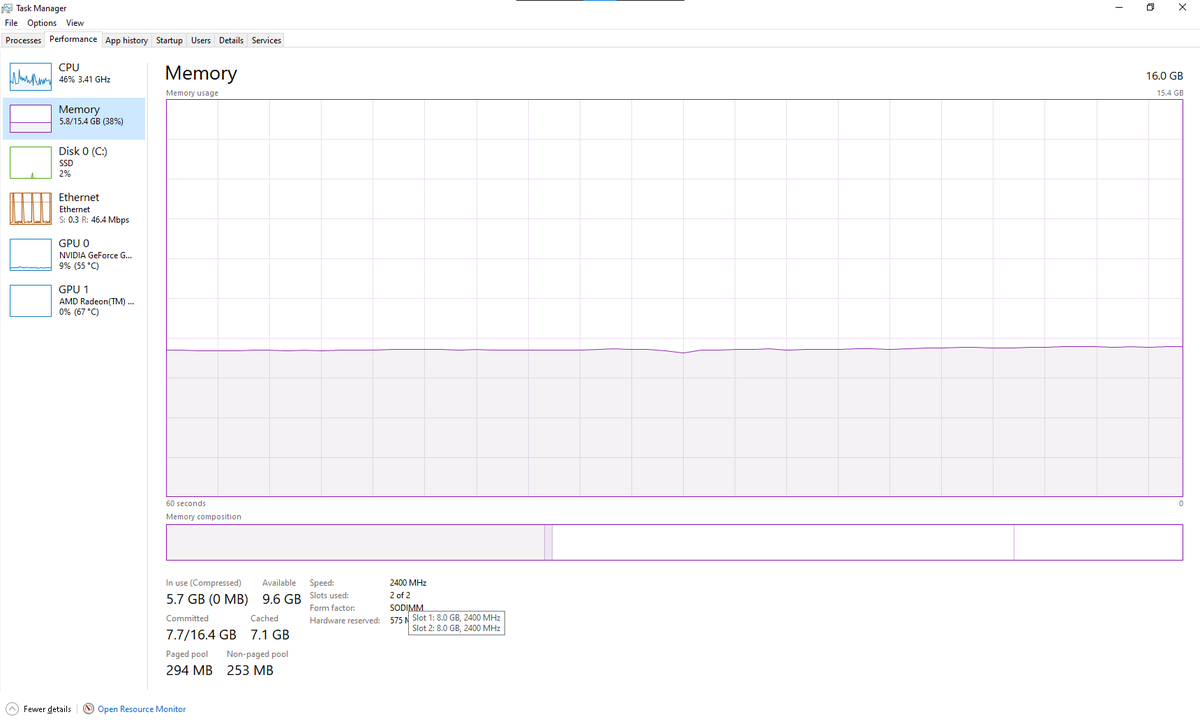Click the Memory mini graph thumbnail

(x=30, y=119)
